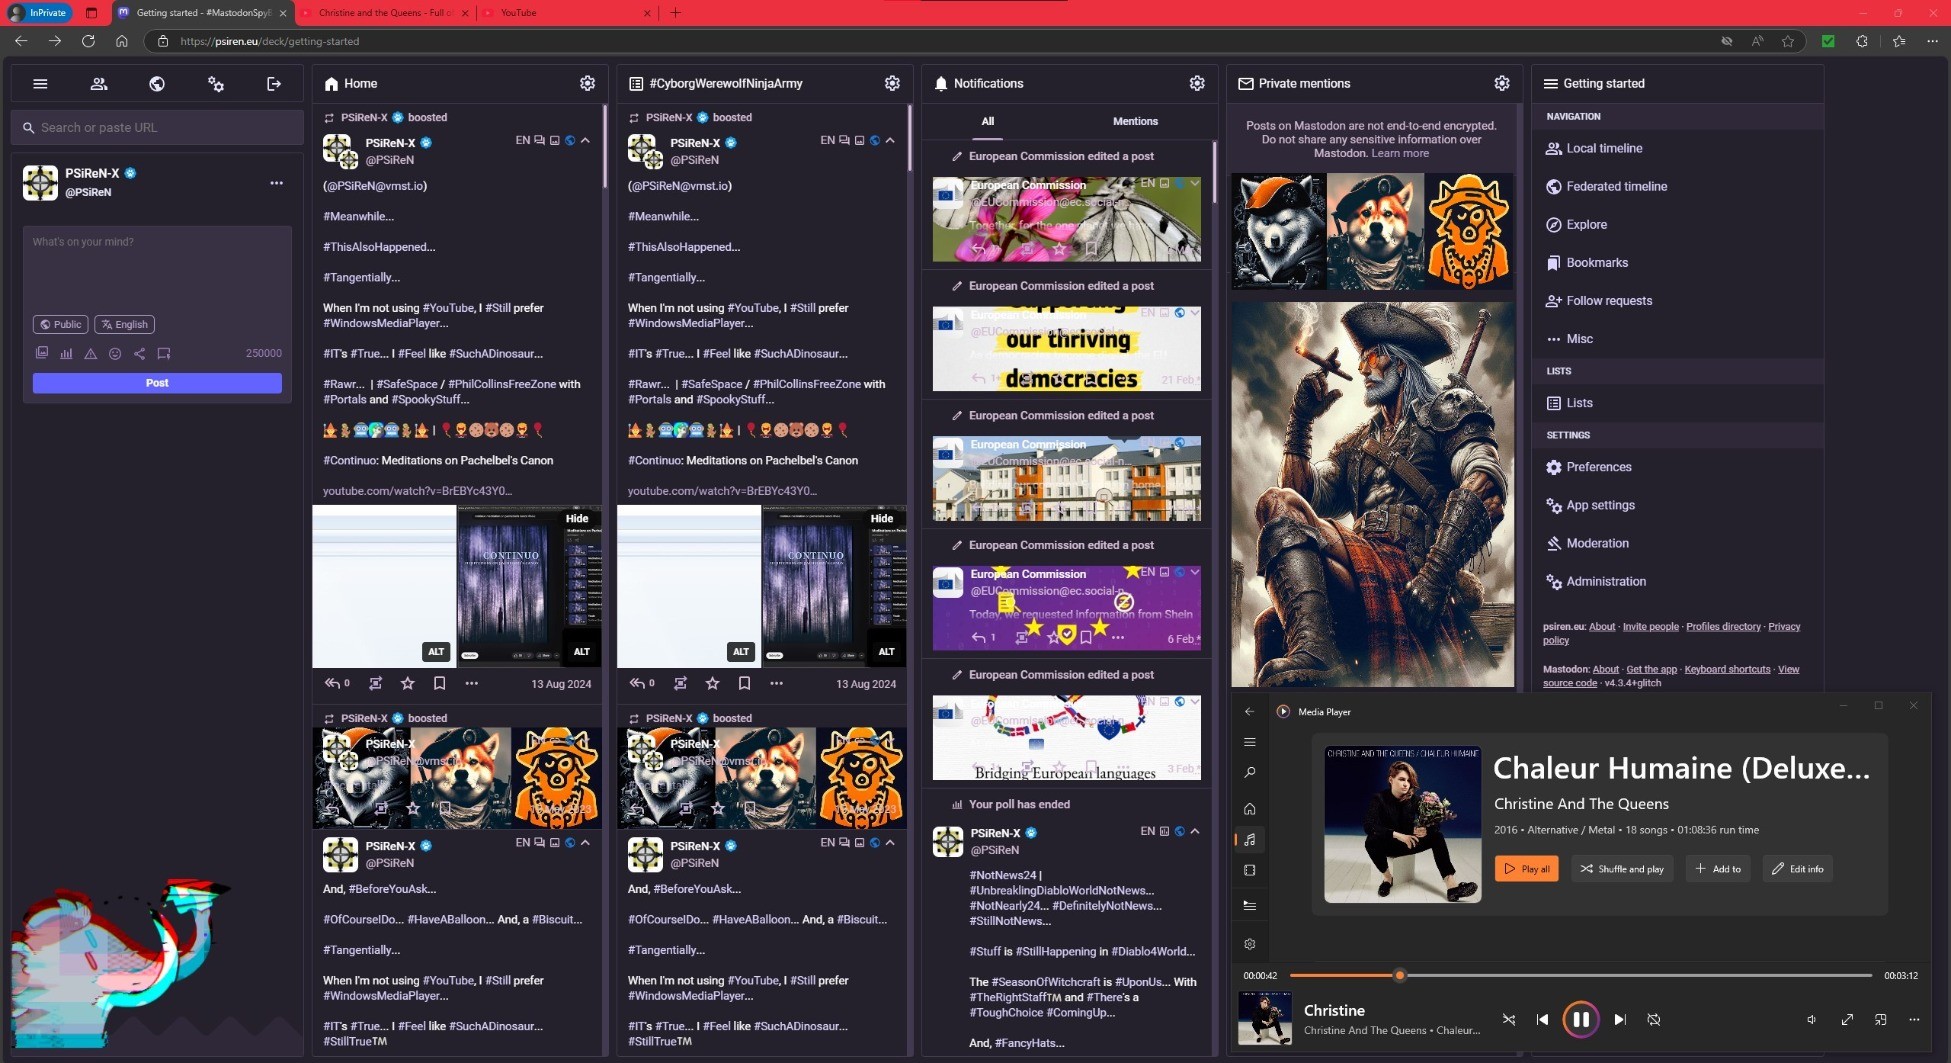Mute Media Player volume

tap(1811, 1019)
